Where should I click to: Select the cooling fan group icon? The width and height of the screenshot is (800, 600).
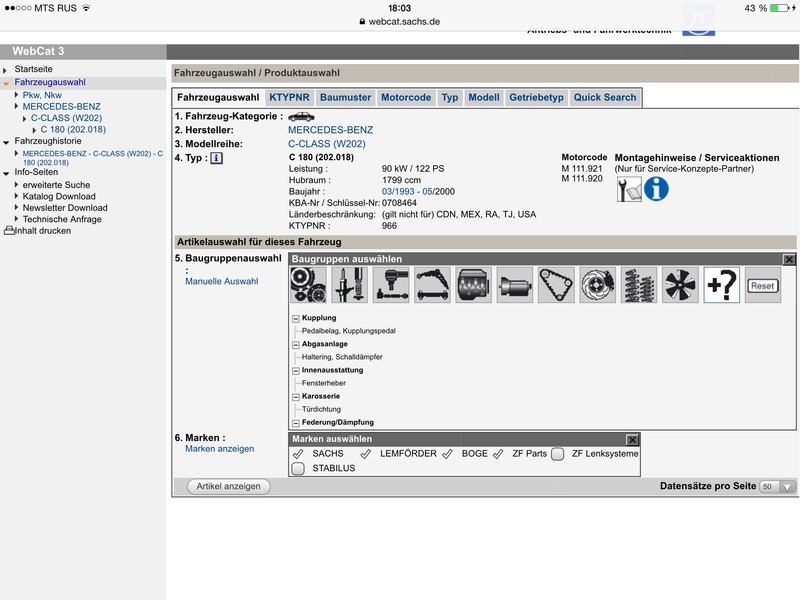(680, 285)
